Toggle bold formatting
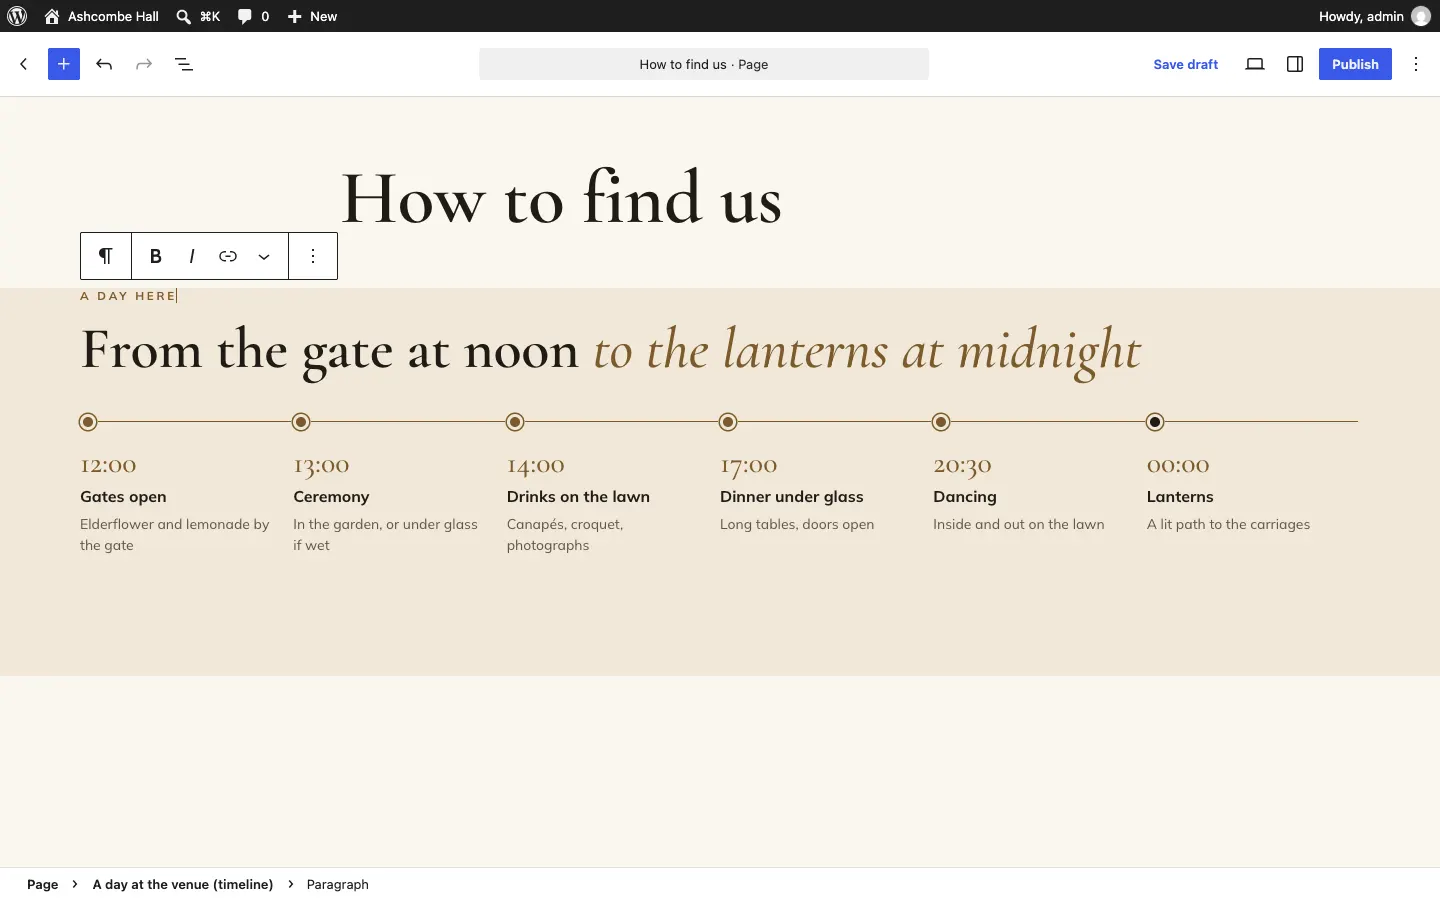The image size is (1440, 900). pos(156,256)
